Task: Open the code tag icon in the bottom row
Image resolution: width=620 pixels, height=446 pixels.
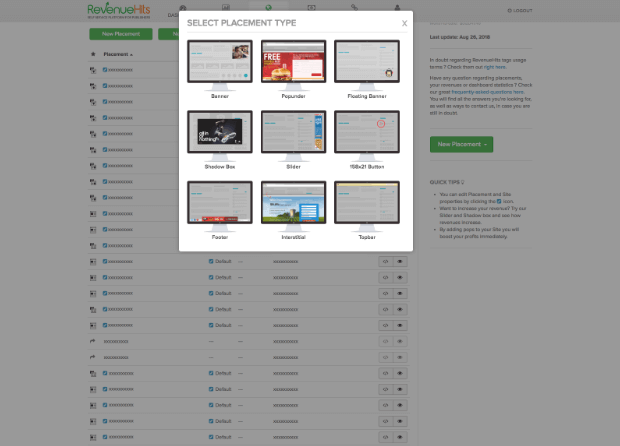Action: tap(385, 436)
